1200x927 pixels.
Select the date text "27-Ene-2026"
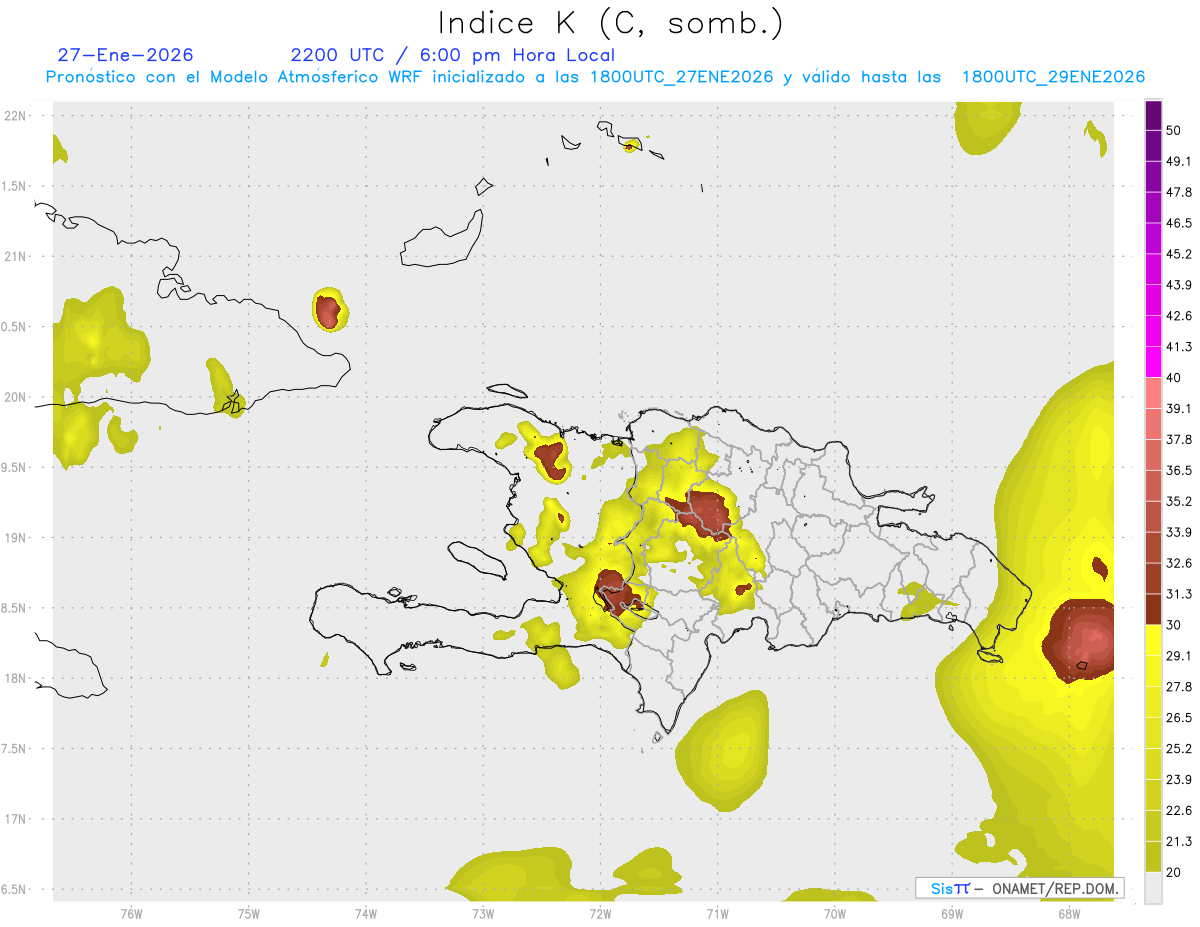[x=126, y=55]
